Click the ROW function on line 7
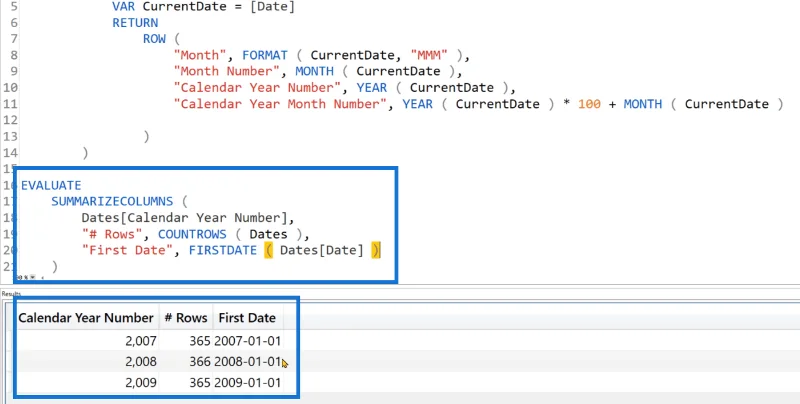Screen dimensions: 800x404 click(154, 39)
